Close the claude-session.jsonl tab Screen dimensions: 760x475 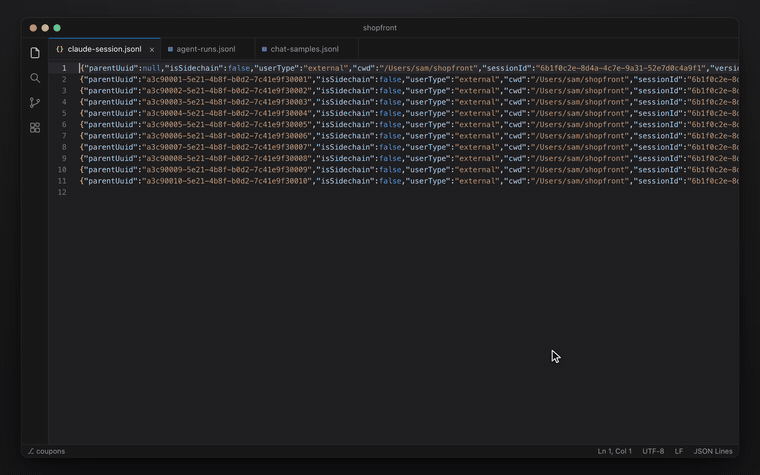pos(152,49)
